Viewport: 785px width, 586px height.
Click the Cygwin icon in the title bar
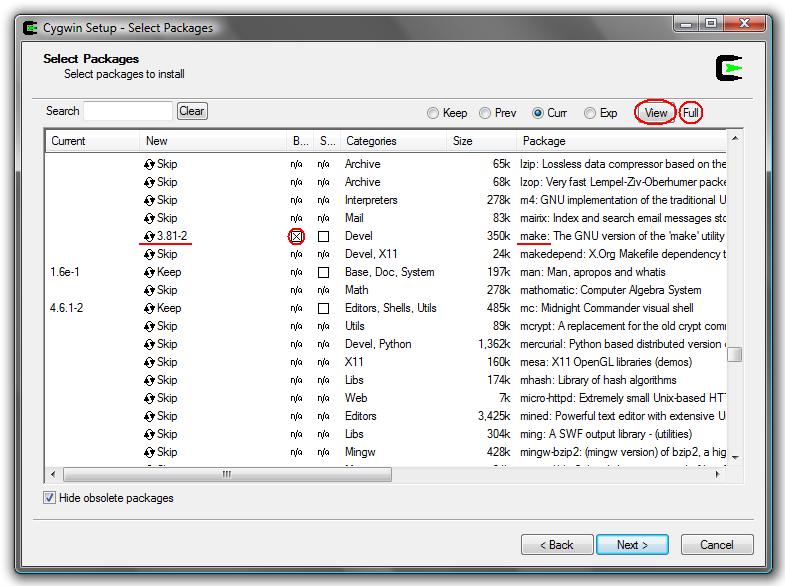(x=30, y=28)
